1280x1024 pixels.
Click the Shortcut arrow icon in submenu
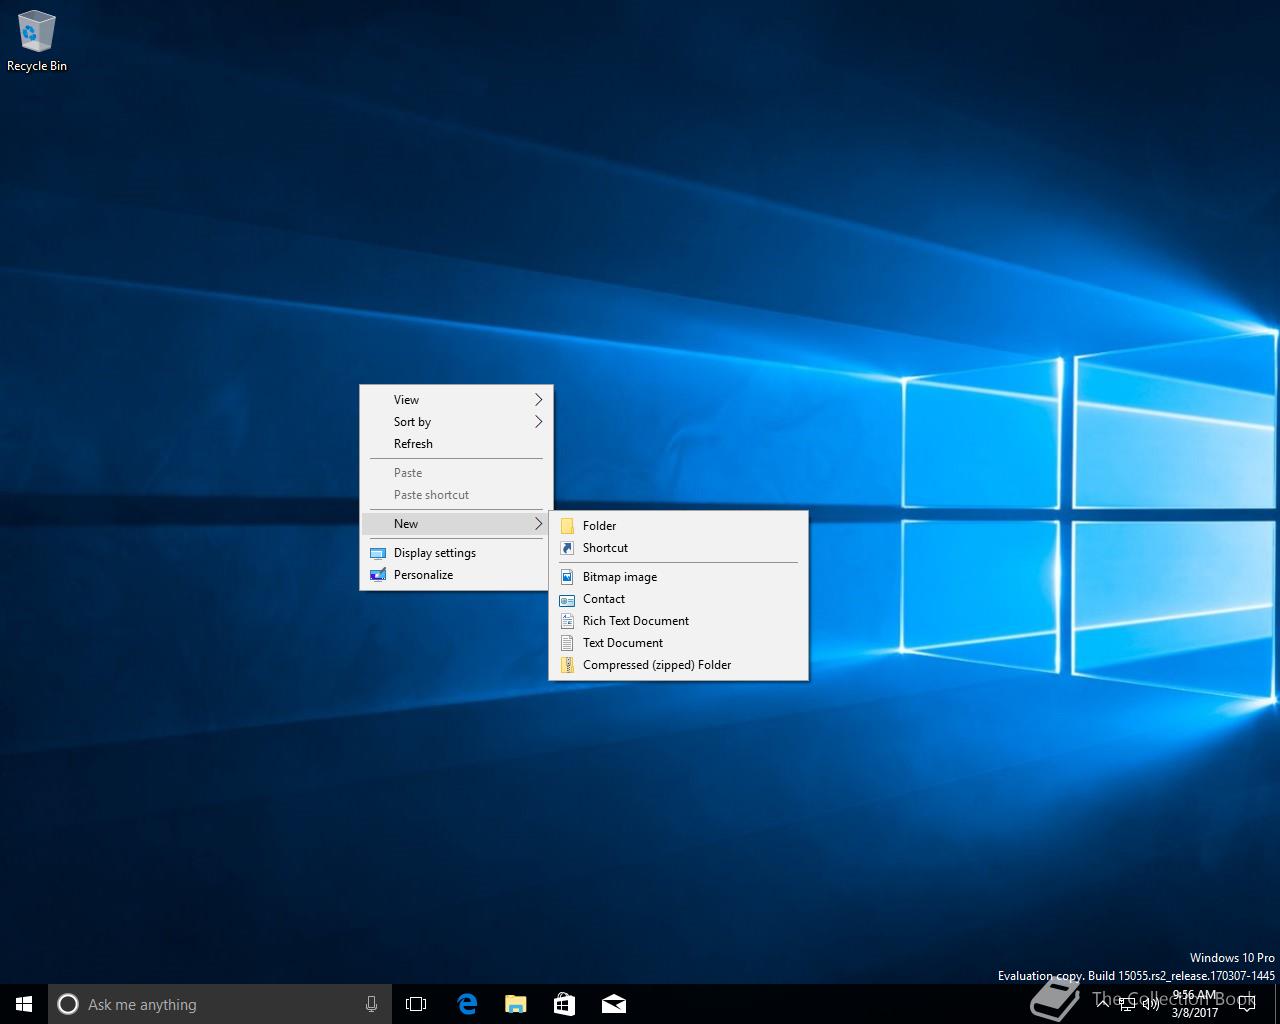tap(567, 547)
